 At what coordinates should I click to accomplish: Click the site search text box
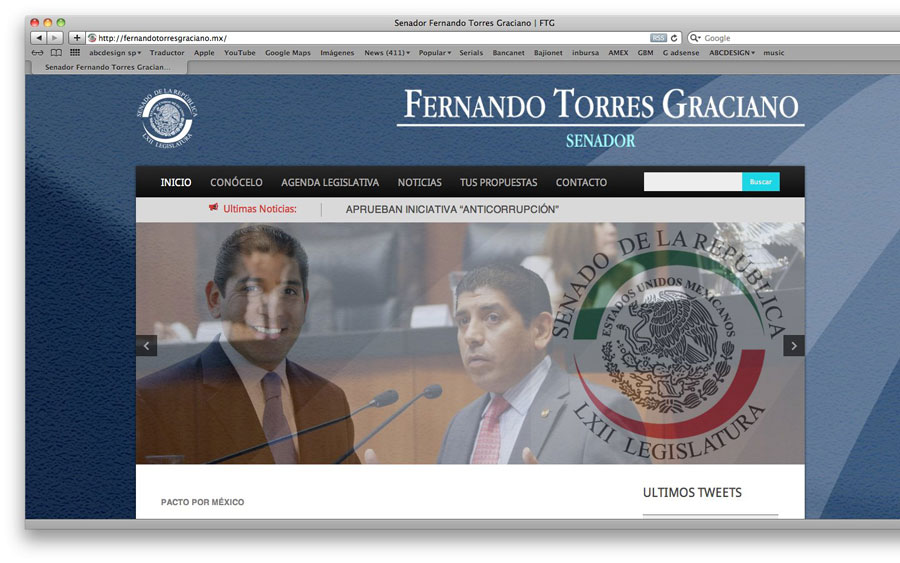(693, 181)
